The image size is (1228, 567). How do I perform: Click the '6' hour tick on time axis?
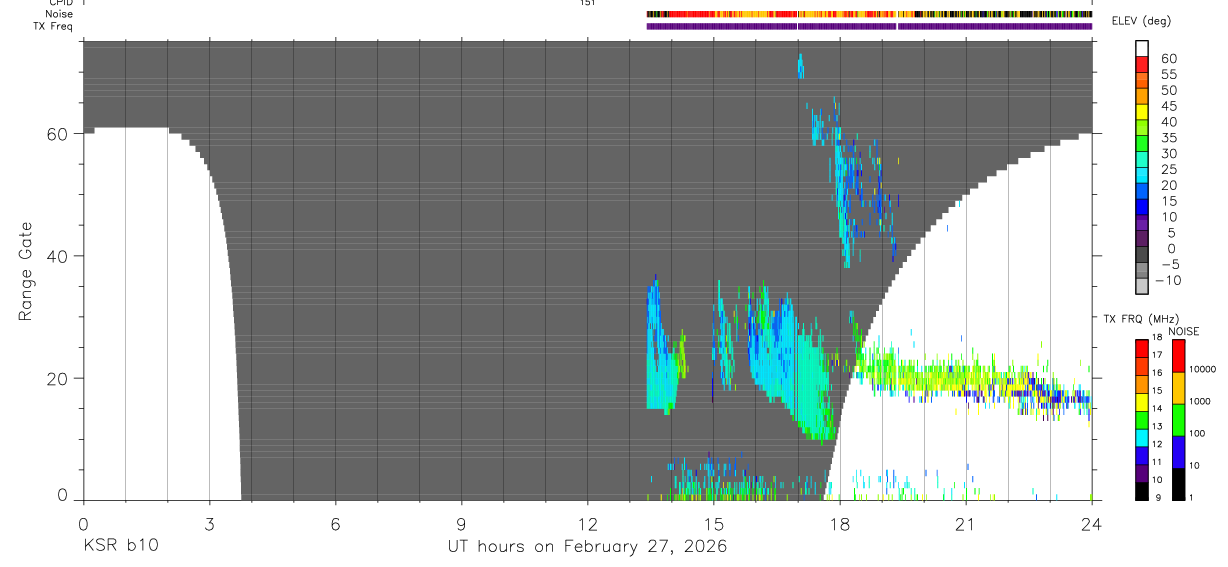pos(335,523)
